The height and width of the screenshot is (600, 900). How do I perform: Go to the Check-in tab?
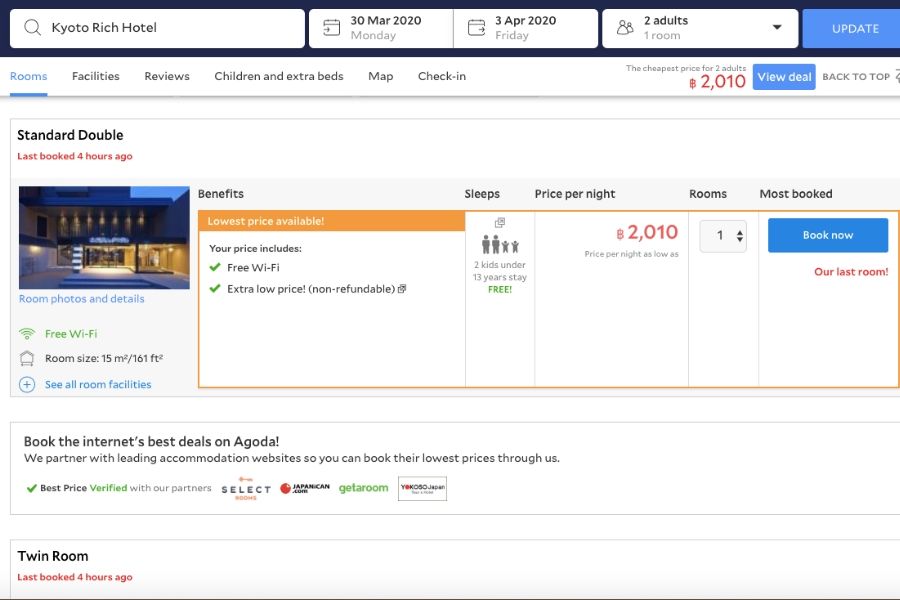pyautogui.click(x=442, y=76)
